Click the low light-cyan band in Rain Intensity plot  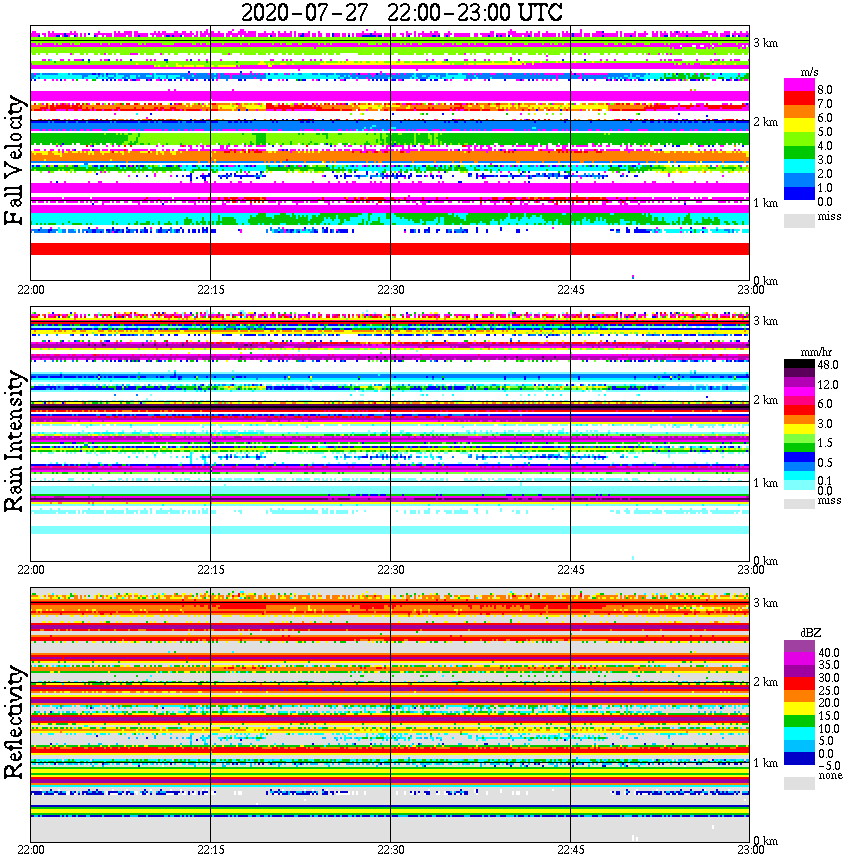[390, 530]
